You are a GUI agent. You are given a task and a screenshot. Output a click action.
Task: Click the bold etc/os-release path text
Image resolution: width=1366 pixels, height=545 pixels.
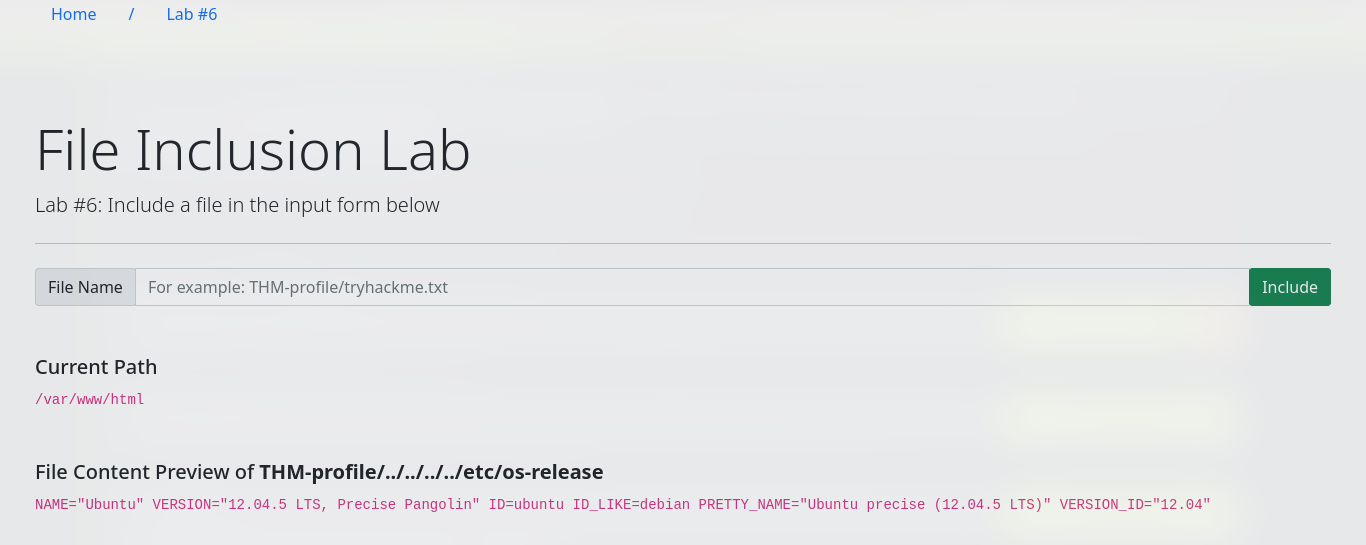[x=533, y=472]
